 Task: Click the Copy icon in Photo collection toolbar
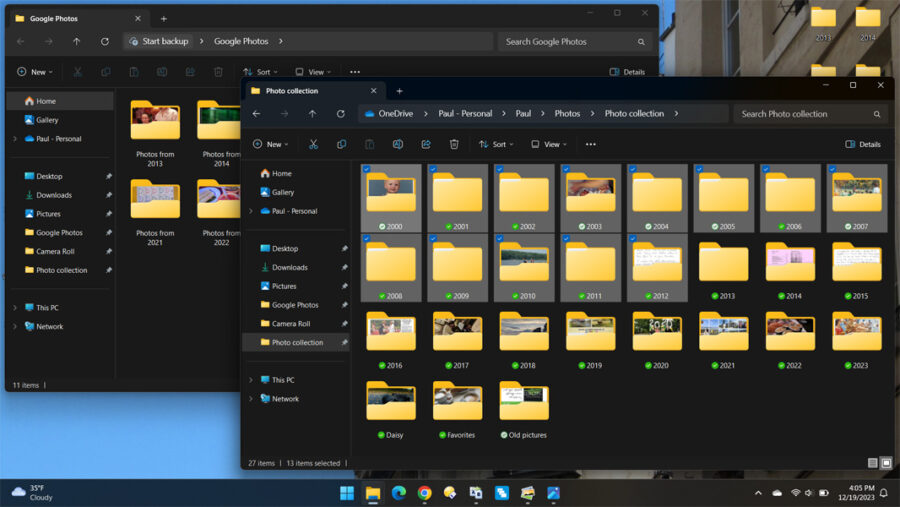pos(341,144)
